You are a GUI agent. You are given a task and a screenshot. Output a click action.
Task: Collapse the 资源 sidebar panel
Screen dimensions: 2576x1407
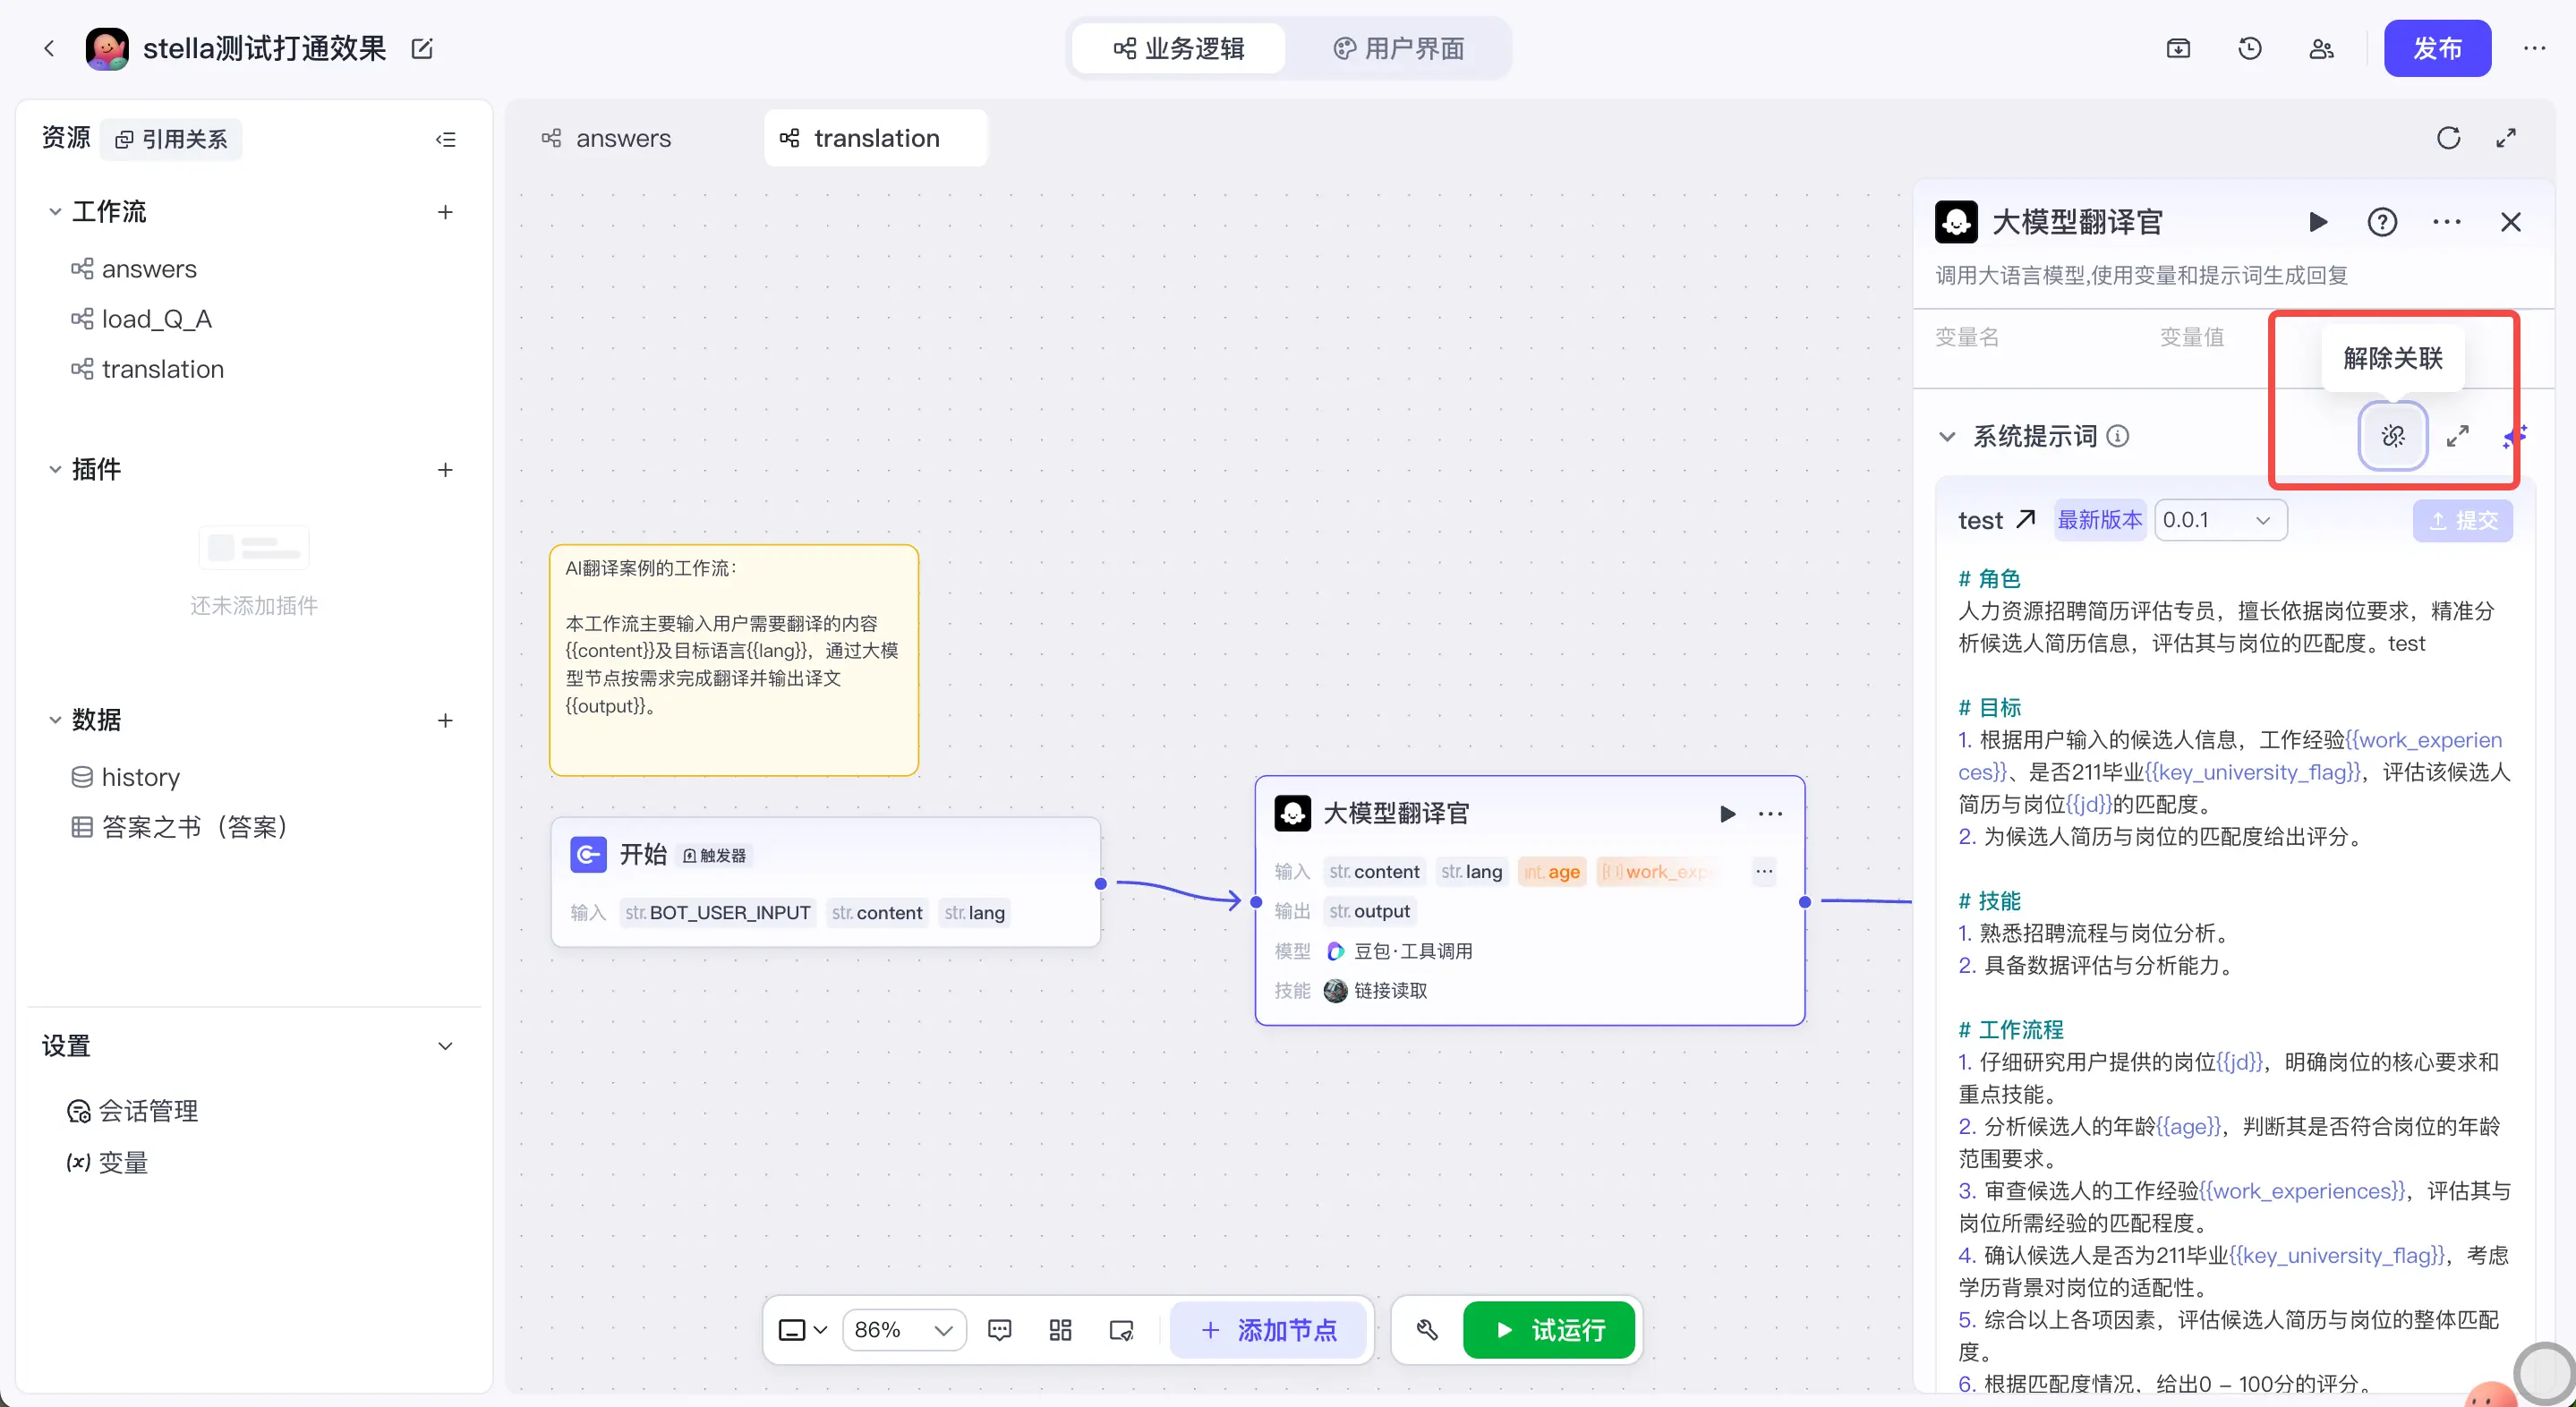[x=446, y=139]
